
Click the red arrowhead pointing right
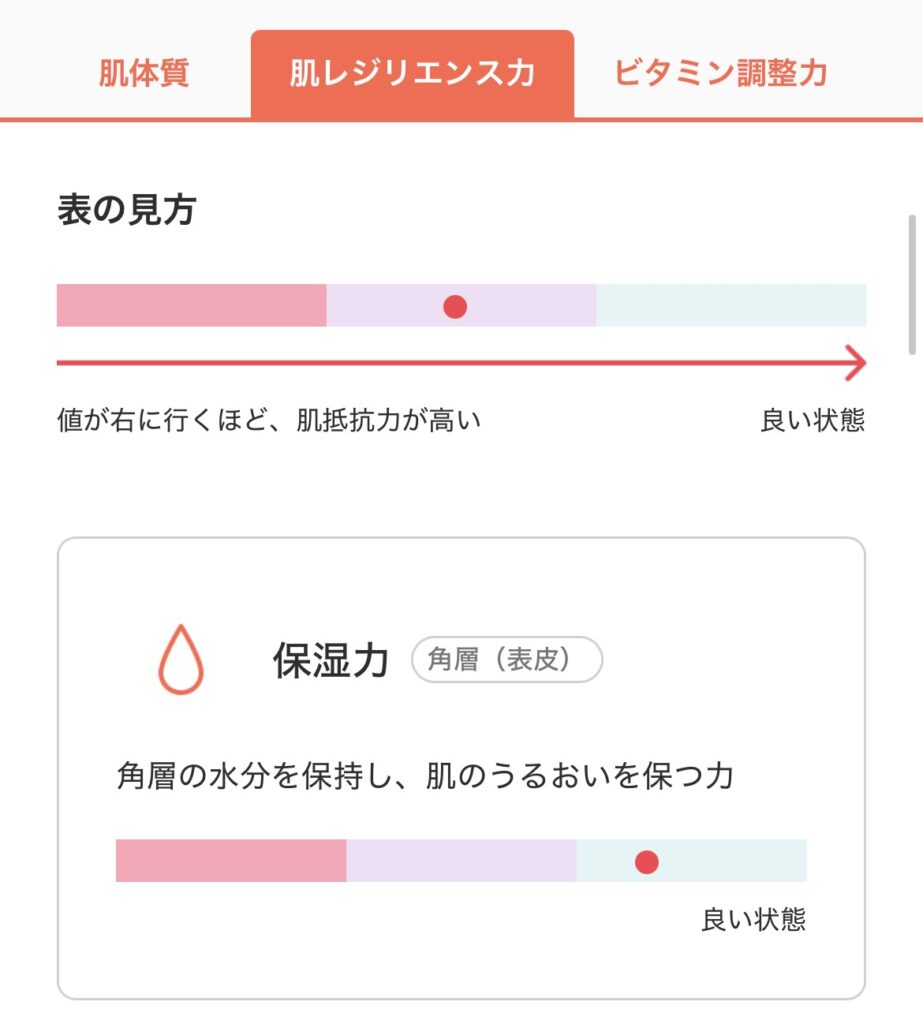coord(854,363)
